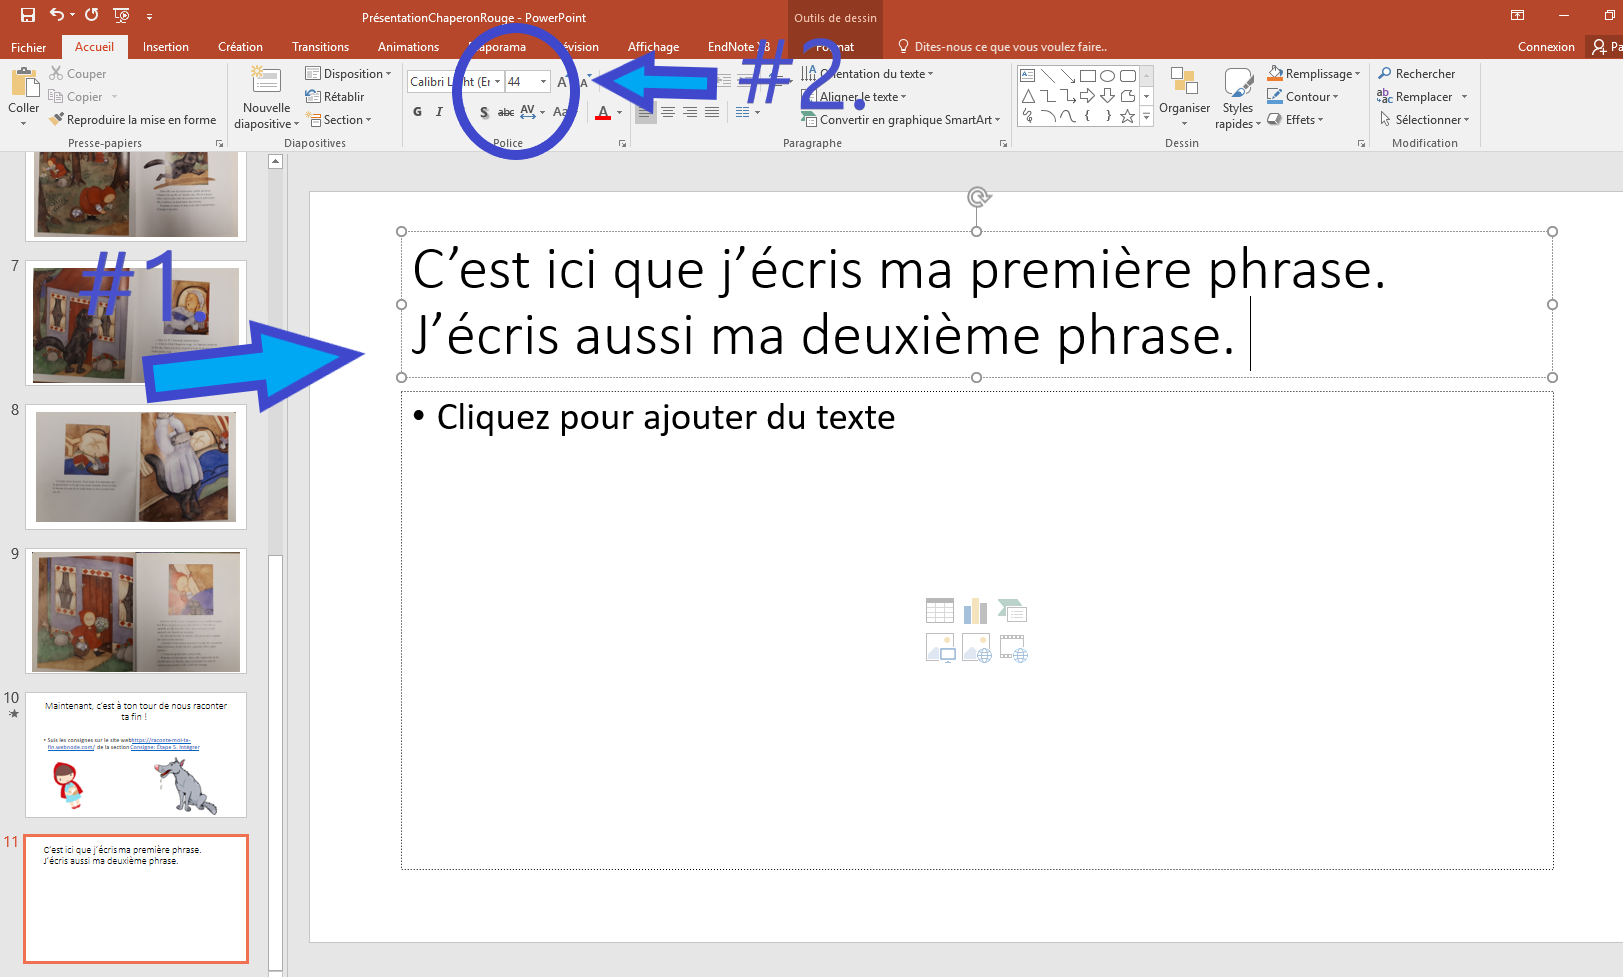
Task: Toggle text shadow (S)
Action: (x=484, y=112)
